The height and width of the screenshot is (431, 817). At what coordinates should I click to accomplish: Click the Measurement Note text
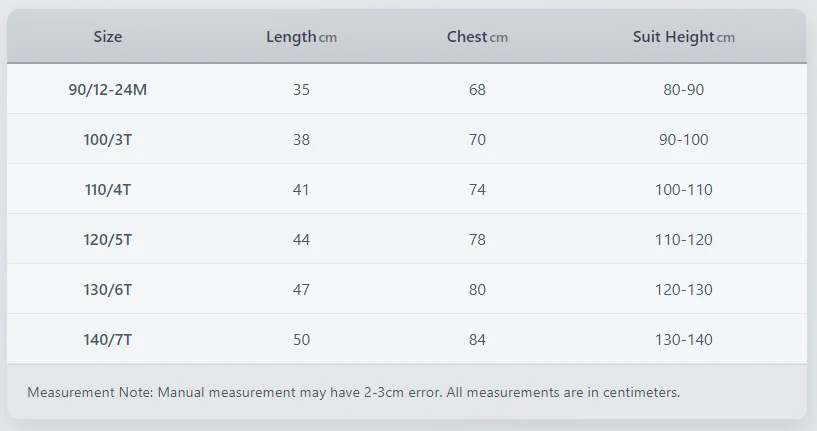[x=353, y=392]
